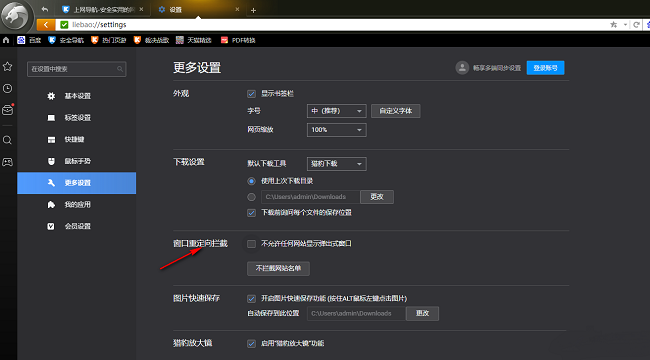Click the blue 登录账号 button
Screen dimensions: 650x360
pos(545,68)
